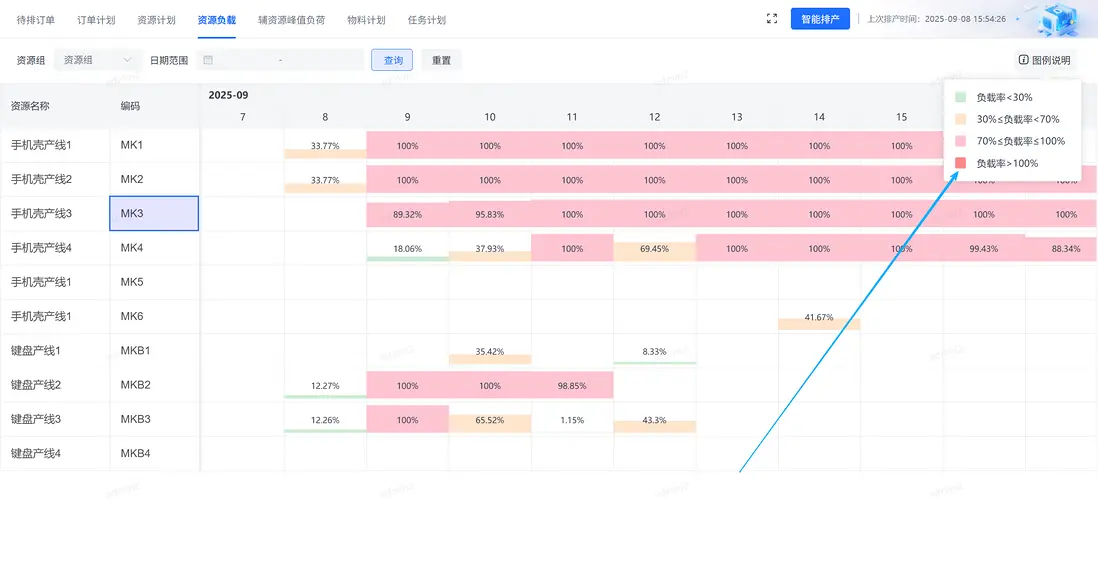Go to the 辅资源峰值负荷 tab
The image size is (1098, 577).
coord(291,20)
